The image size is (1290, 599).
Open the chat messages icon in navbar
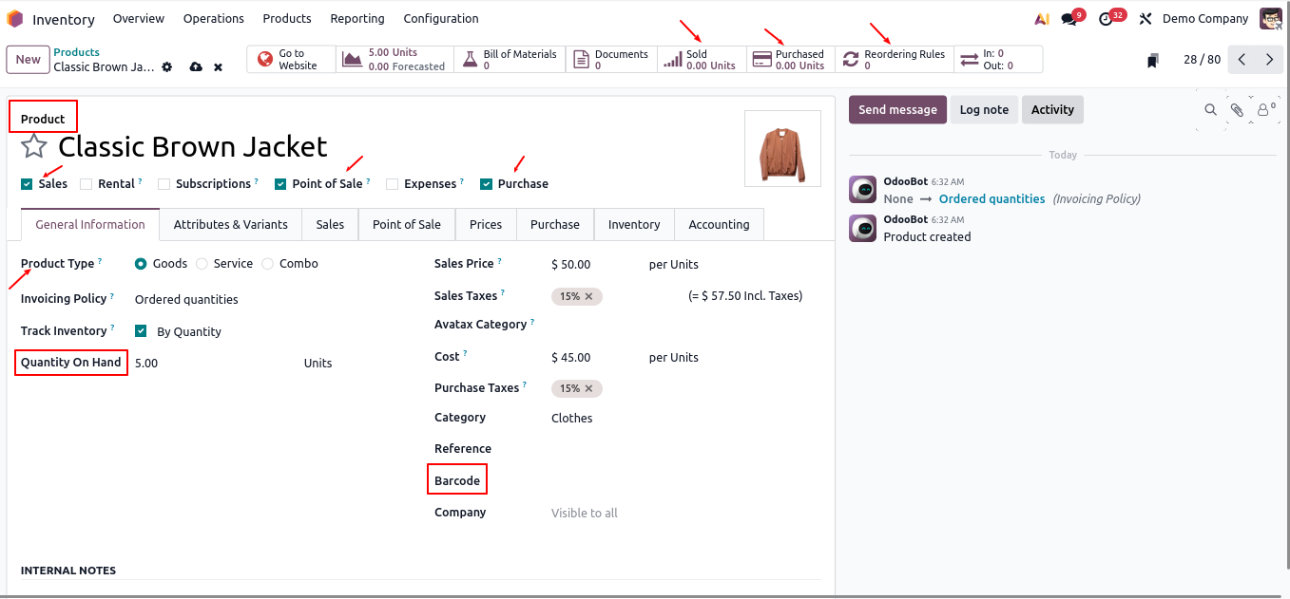tap(1070, 19)
